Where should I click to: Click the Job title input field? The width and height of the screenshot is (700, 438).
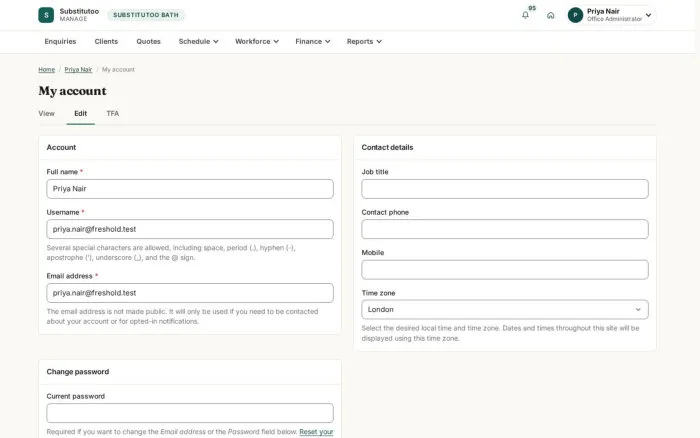(x=505, y=189)
